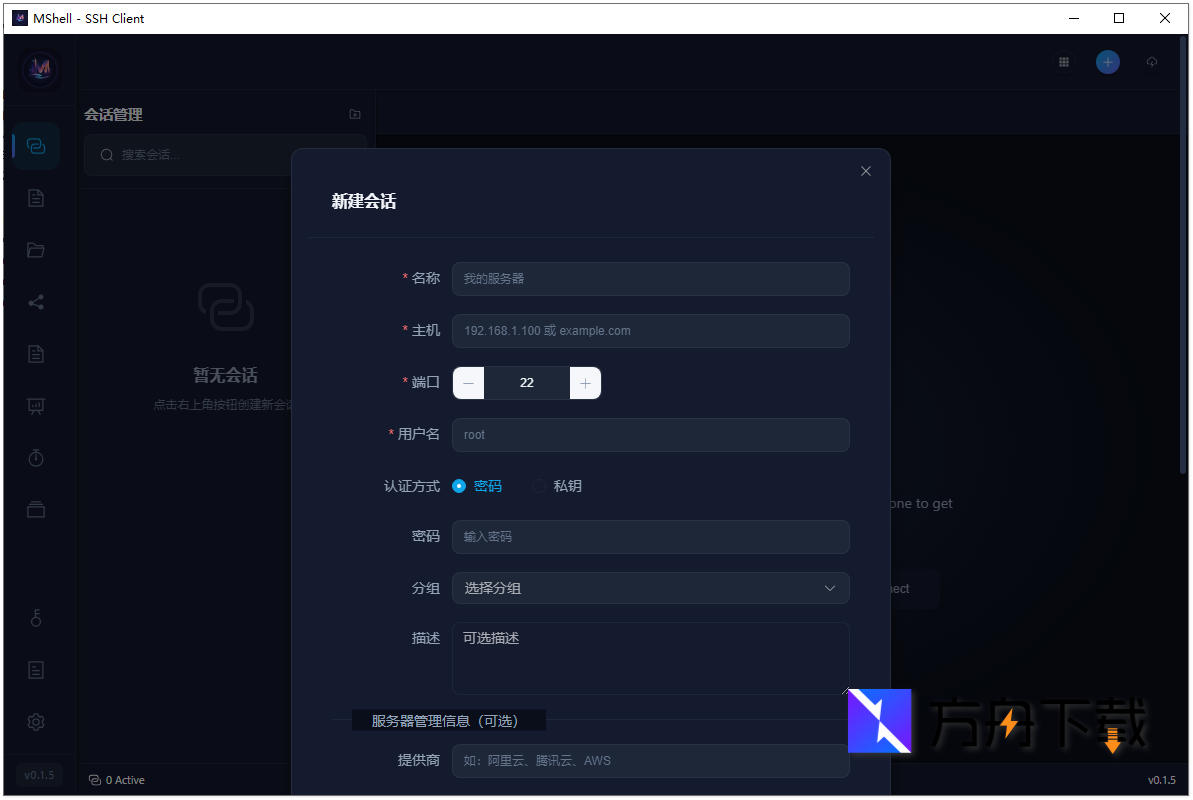Click the cloud sync icon in the top bar
Image resolution: width=1193 pixels, height=800 pixels.
1151,61
